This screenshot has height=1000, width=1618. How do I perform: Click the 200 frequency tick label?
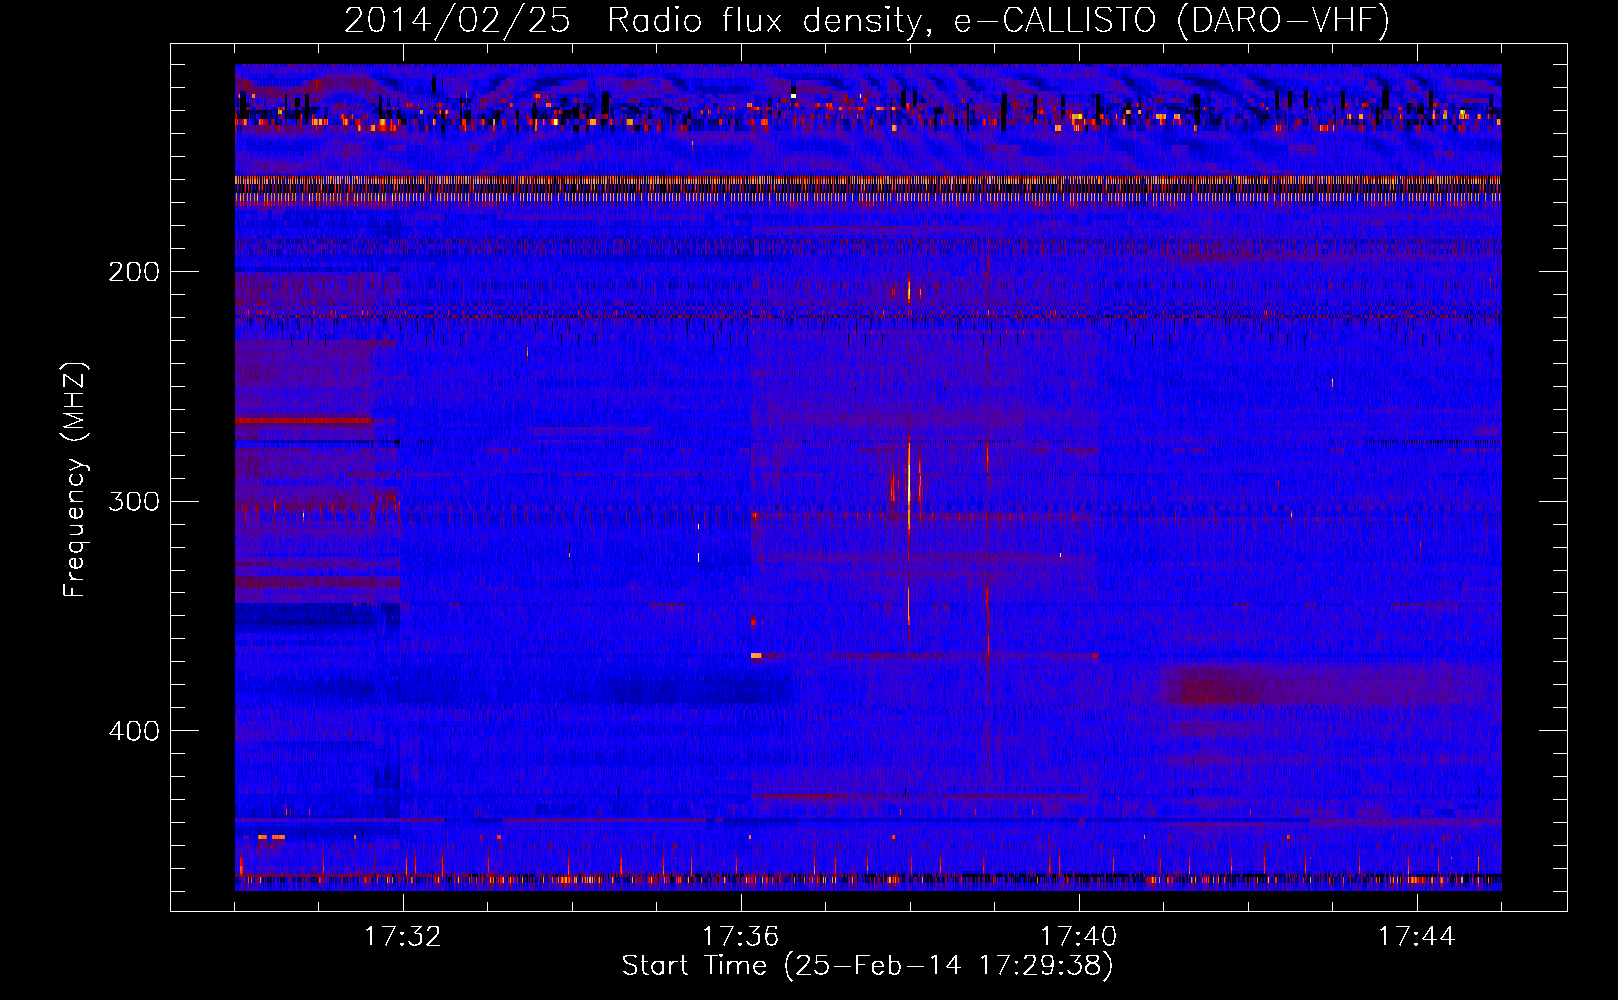(134, 272)
